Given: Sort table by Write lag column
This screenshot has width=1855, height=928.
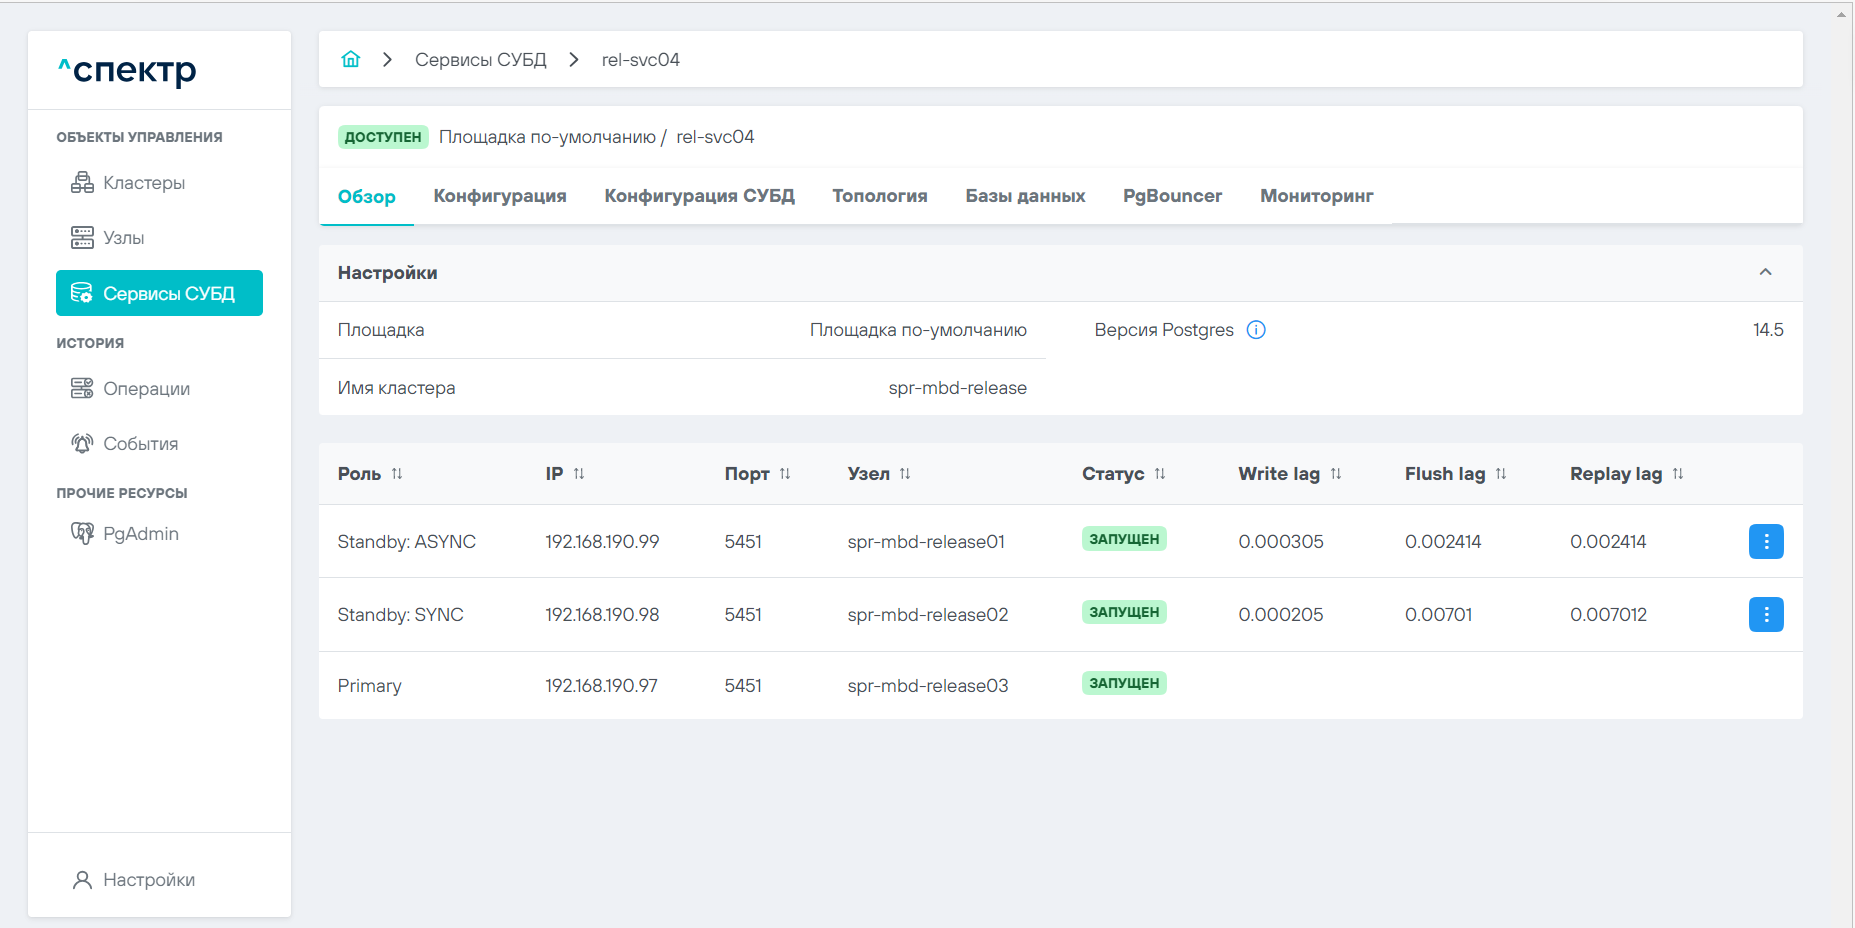Looking at the screenshot, I should (x=1336, y=474).
